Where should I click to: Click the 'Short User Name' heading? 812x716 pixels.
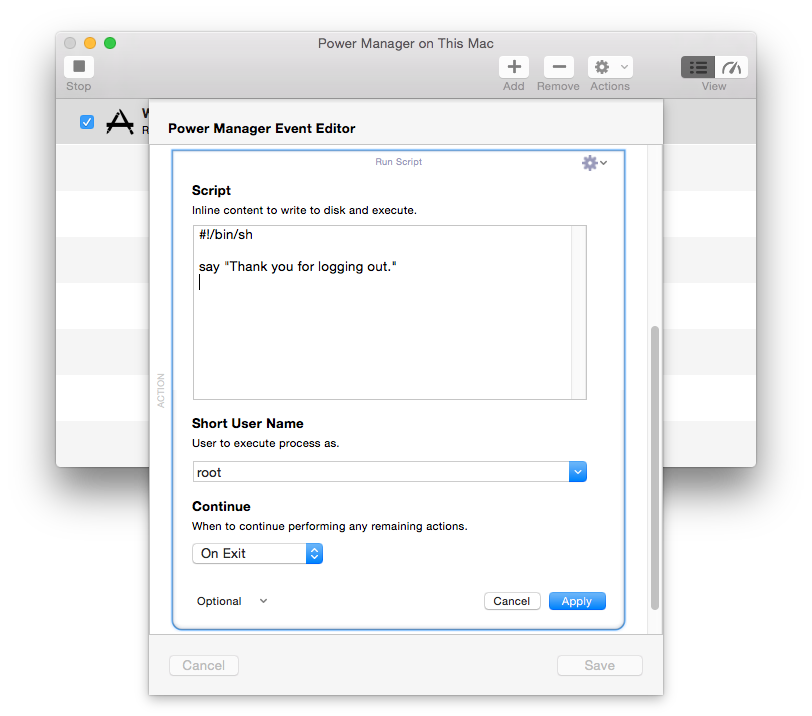tap(248, 423)
